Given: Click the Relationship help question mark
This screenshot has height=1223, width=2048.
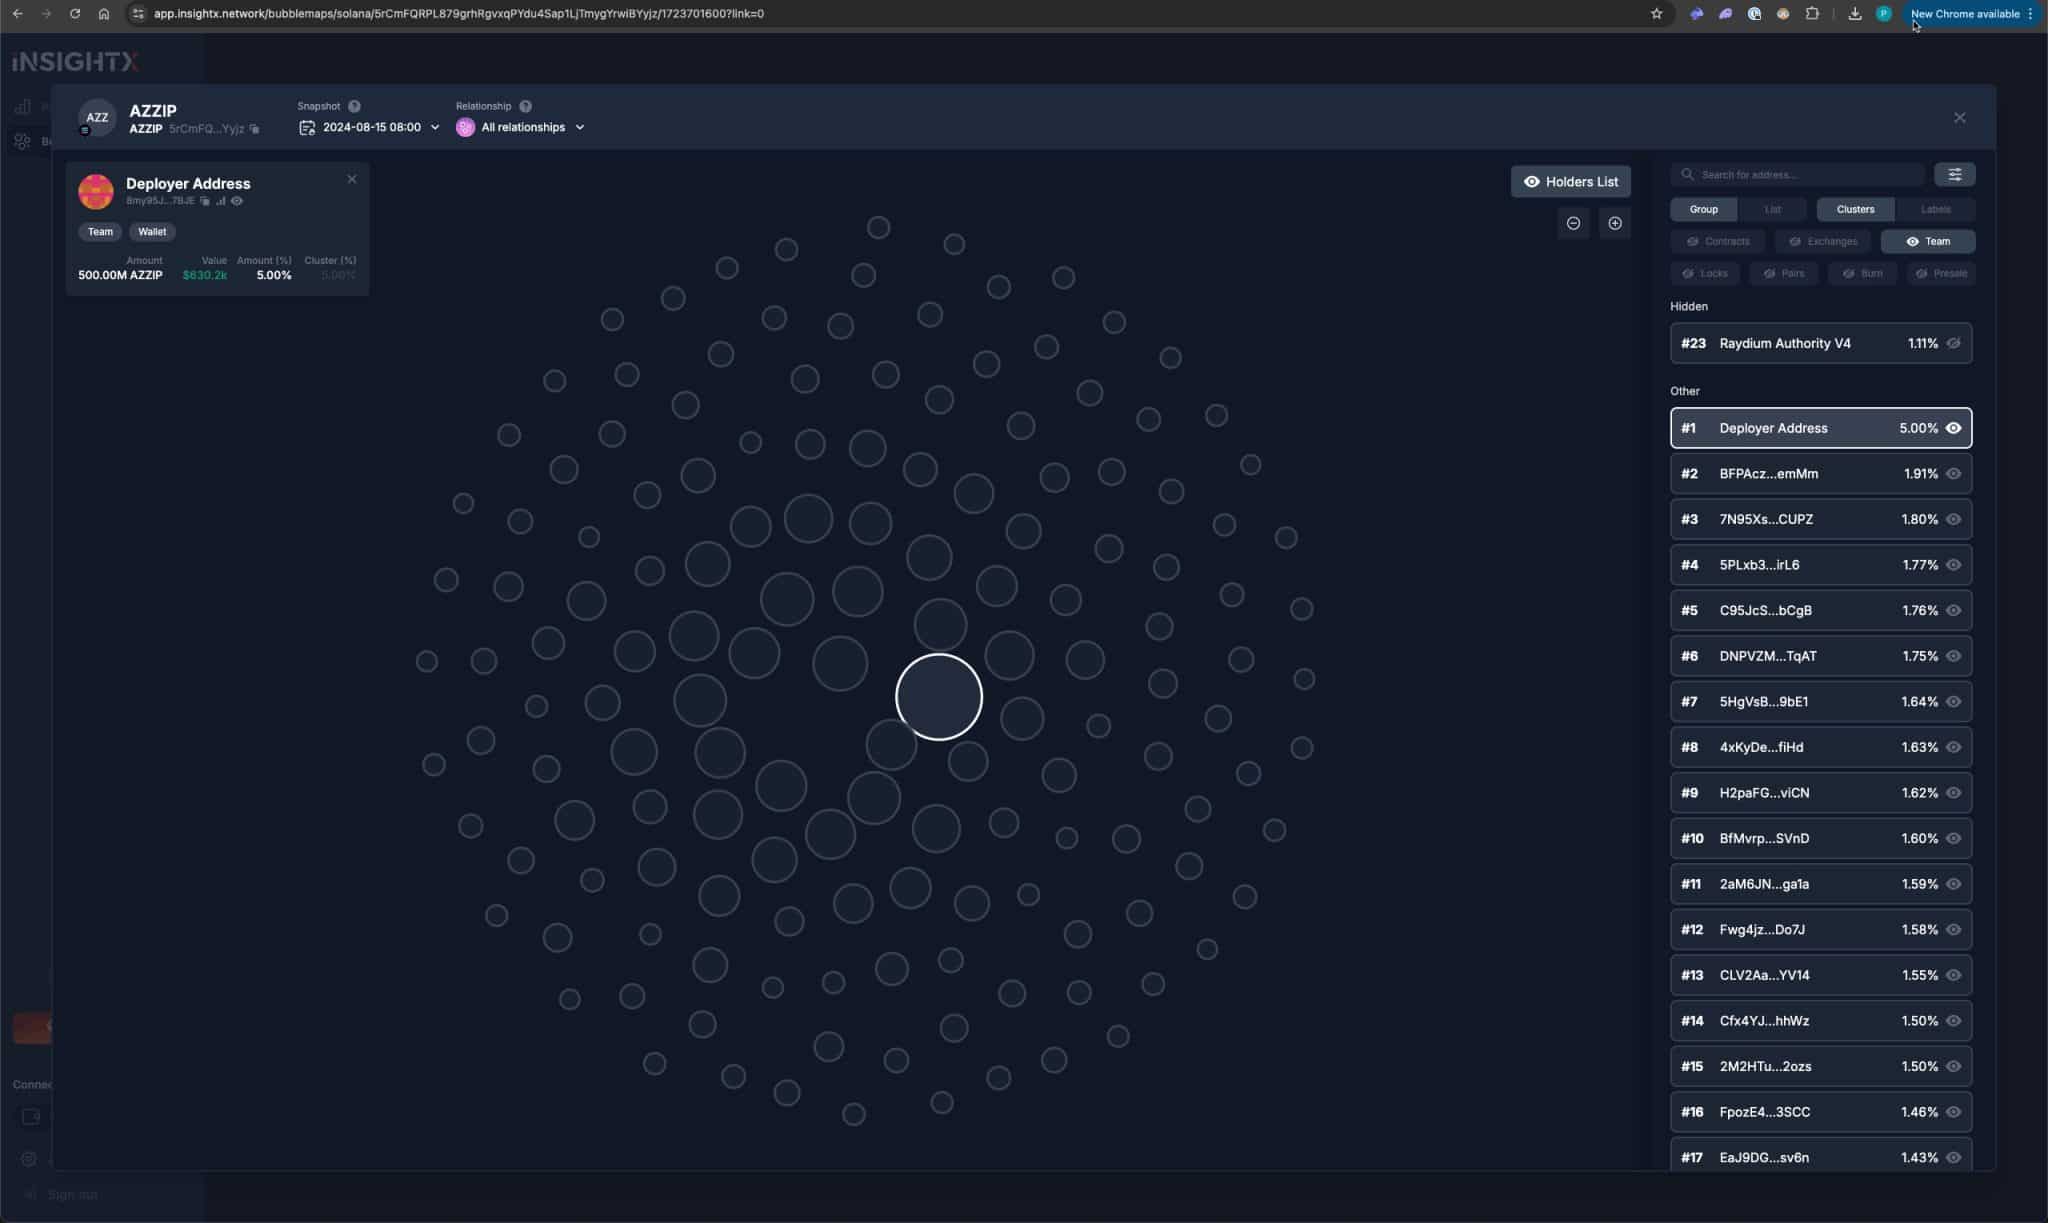Looking at the screenshot, I should [525, 106].
